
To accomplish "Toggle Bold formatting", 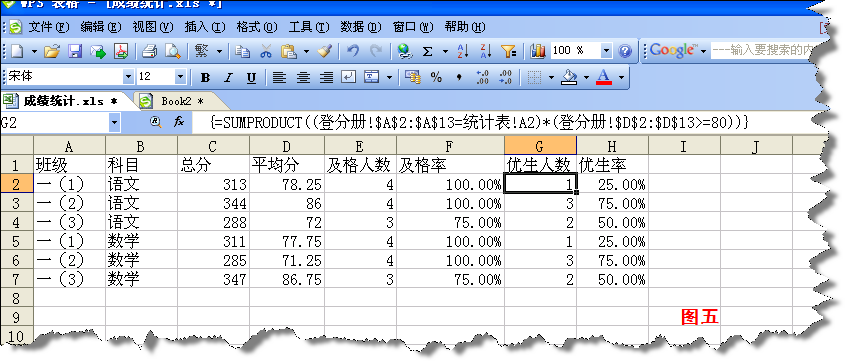I will pyautogui.click(x=205, y=78).
